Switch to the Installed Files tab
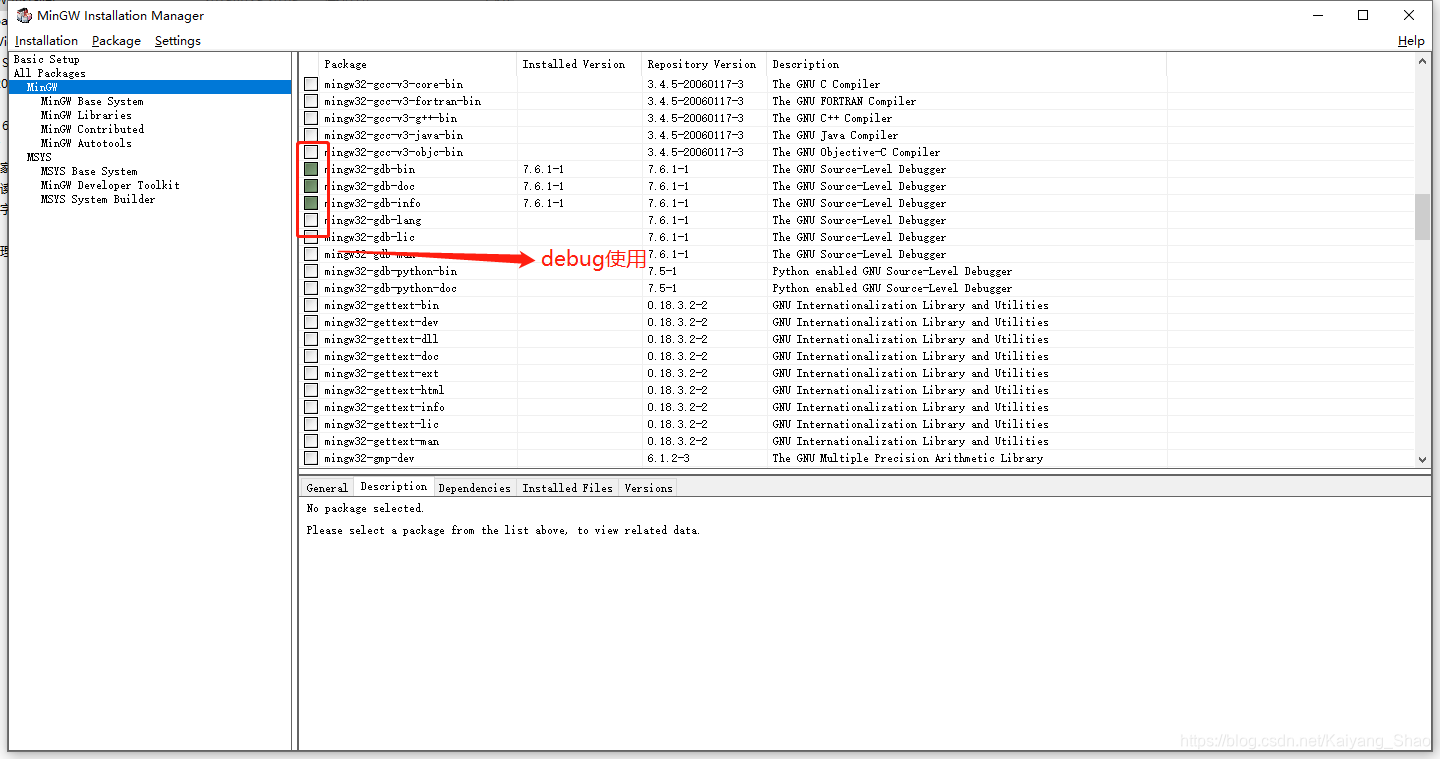 point(567,488)
